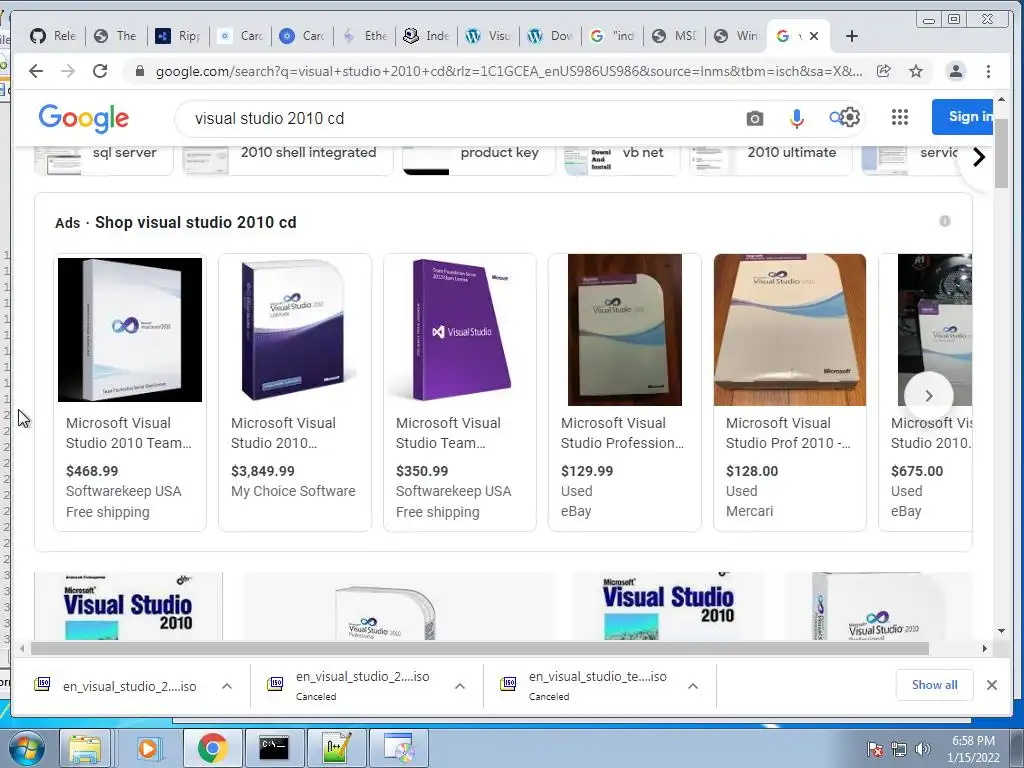Screen dimensions: 1024x768
Task: Switch to the GitHub Releases tab
Action: coord(54,36)
